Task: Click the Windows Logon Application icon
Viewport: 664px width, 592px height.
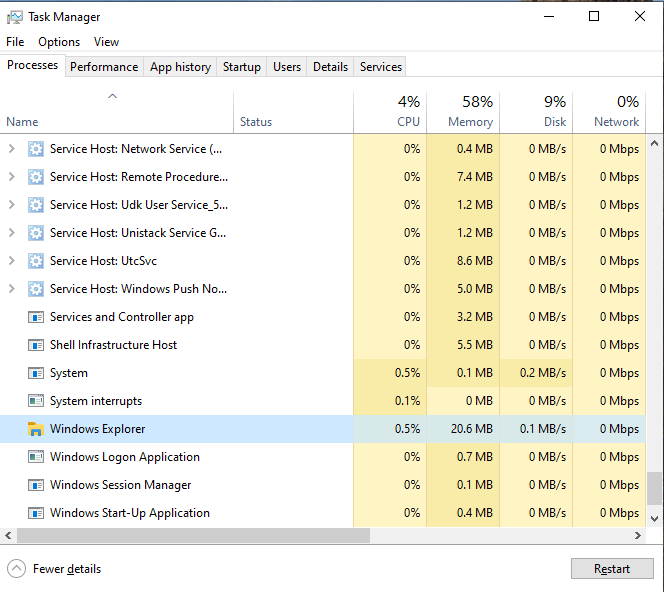Action: pyautogui.click(x=36, y=457)
